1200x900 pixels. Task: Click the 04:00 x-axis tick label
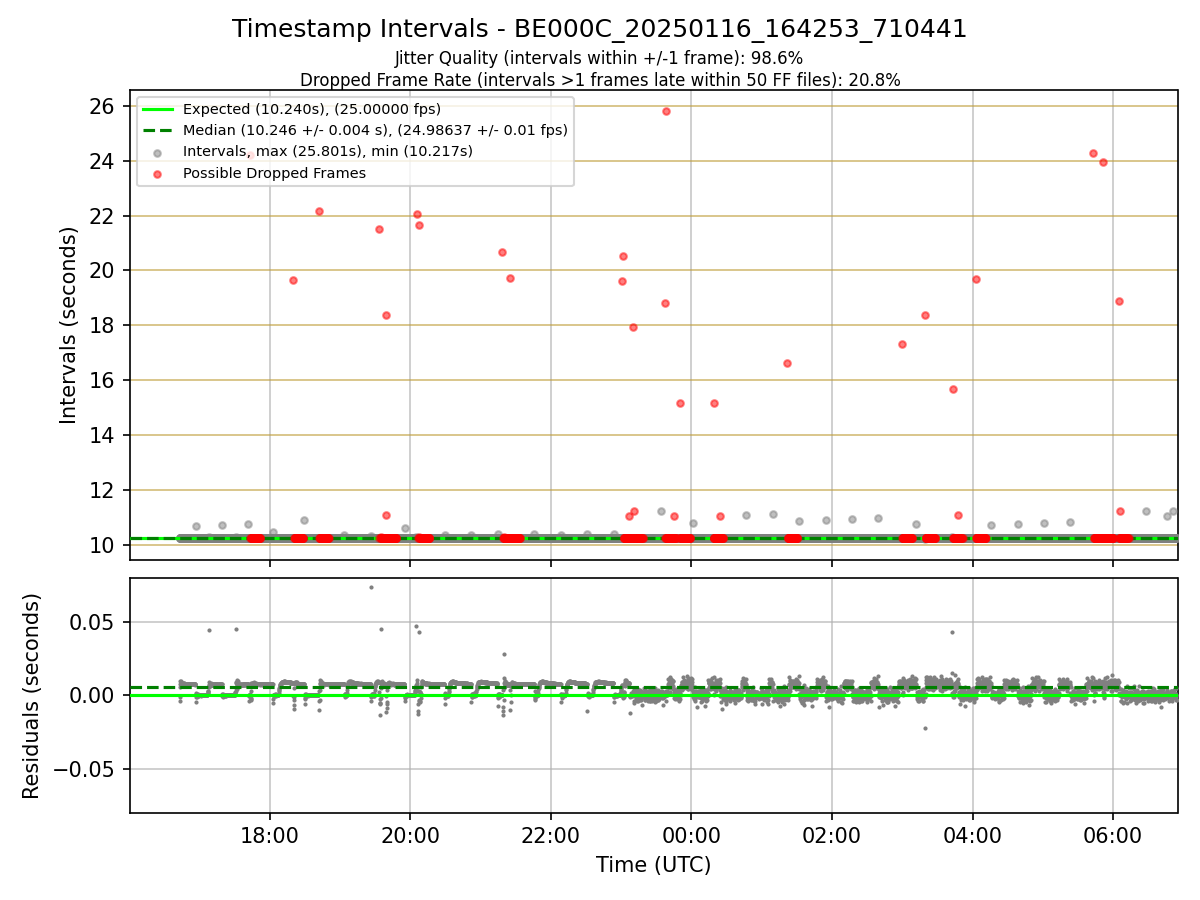973,834
